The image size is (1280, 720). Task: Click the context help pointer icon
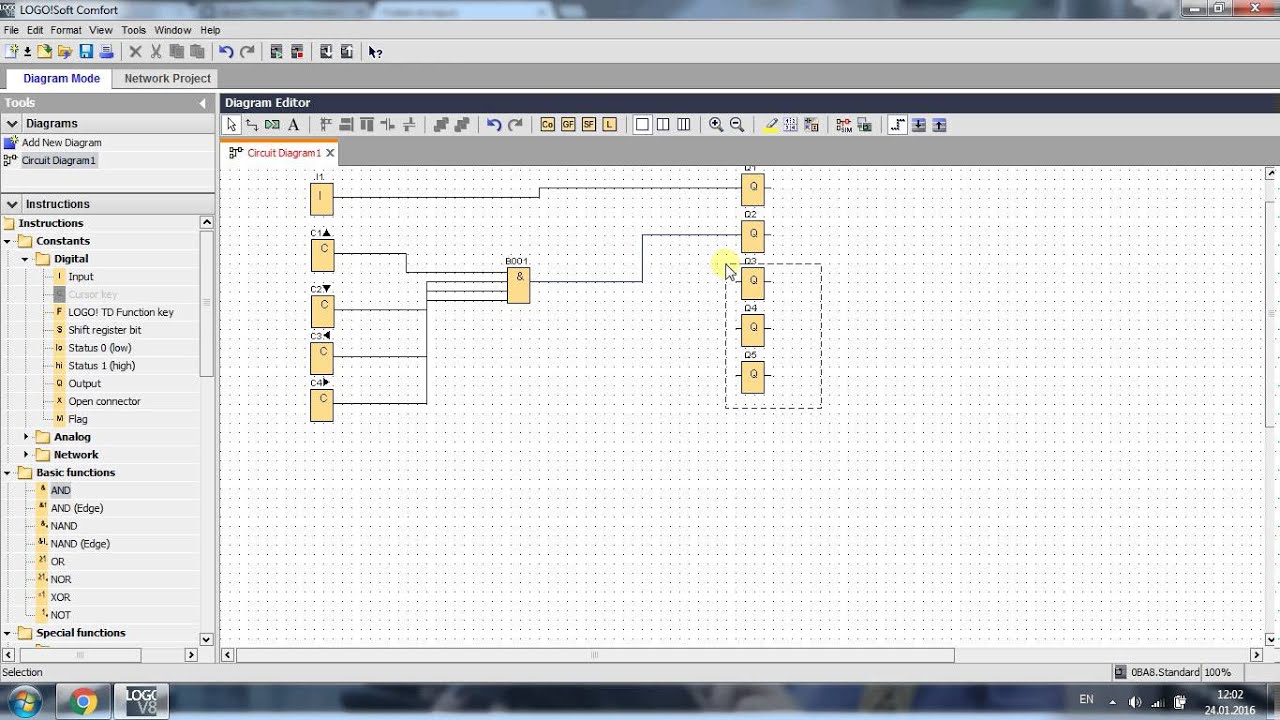click(x=375, y=52)
